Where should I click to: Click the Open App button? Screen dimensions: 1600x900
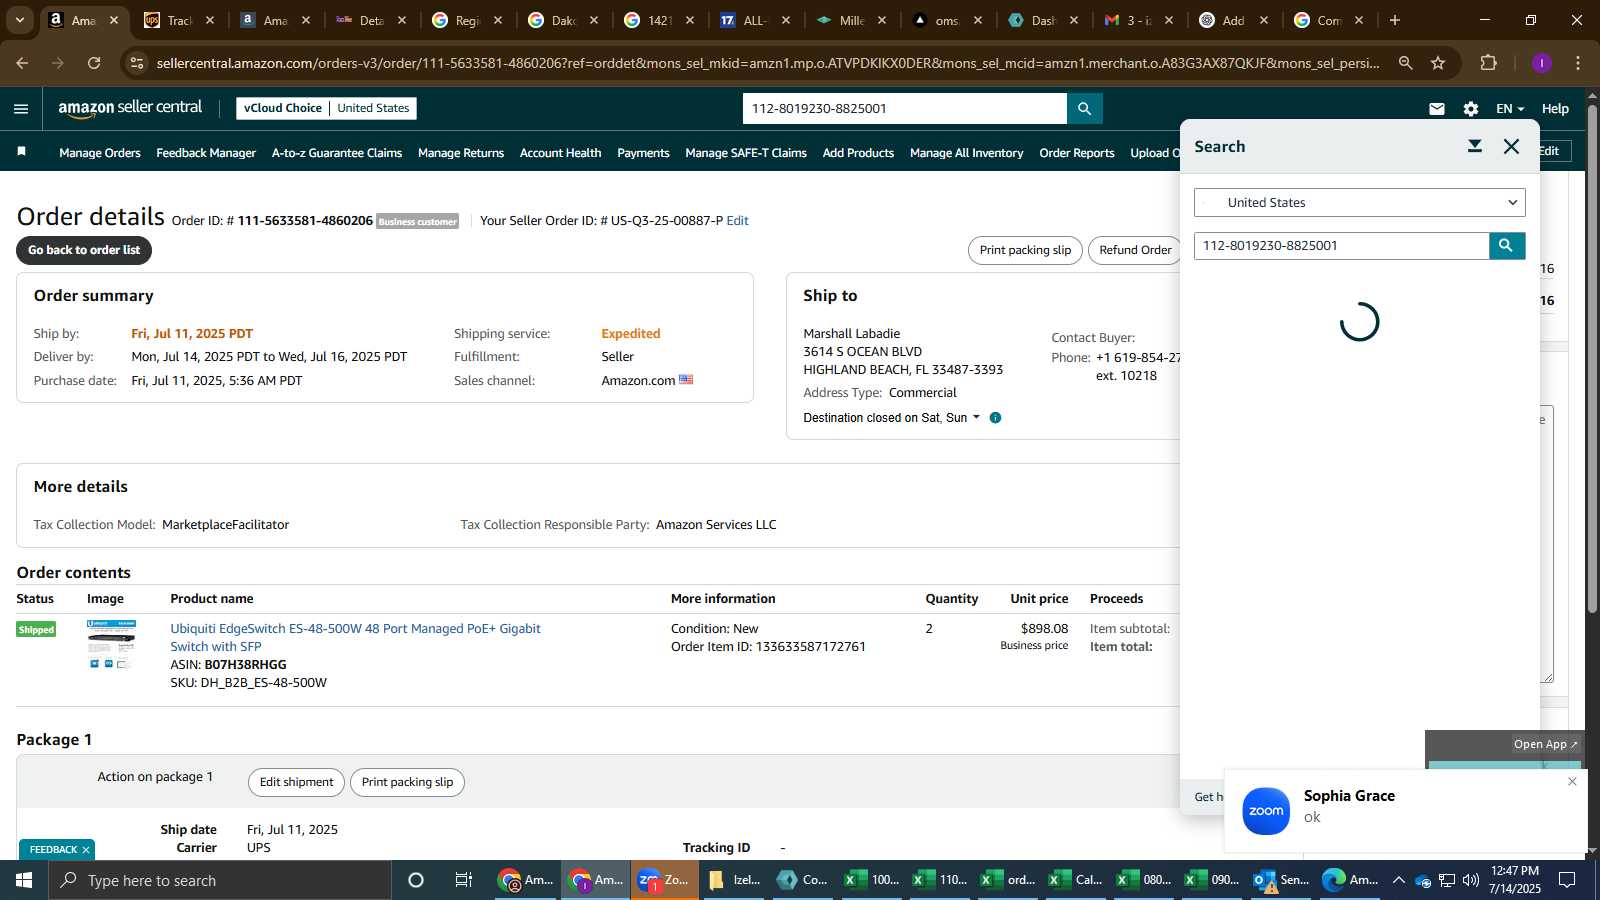pos(1545,744)
